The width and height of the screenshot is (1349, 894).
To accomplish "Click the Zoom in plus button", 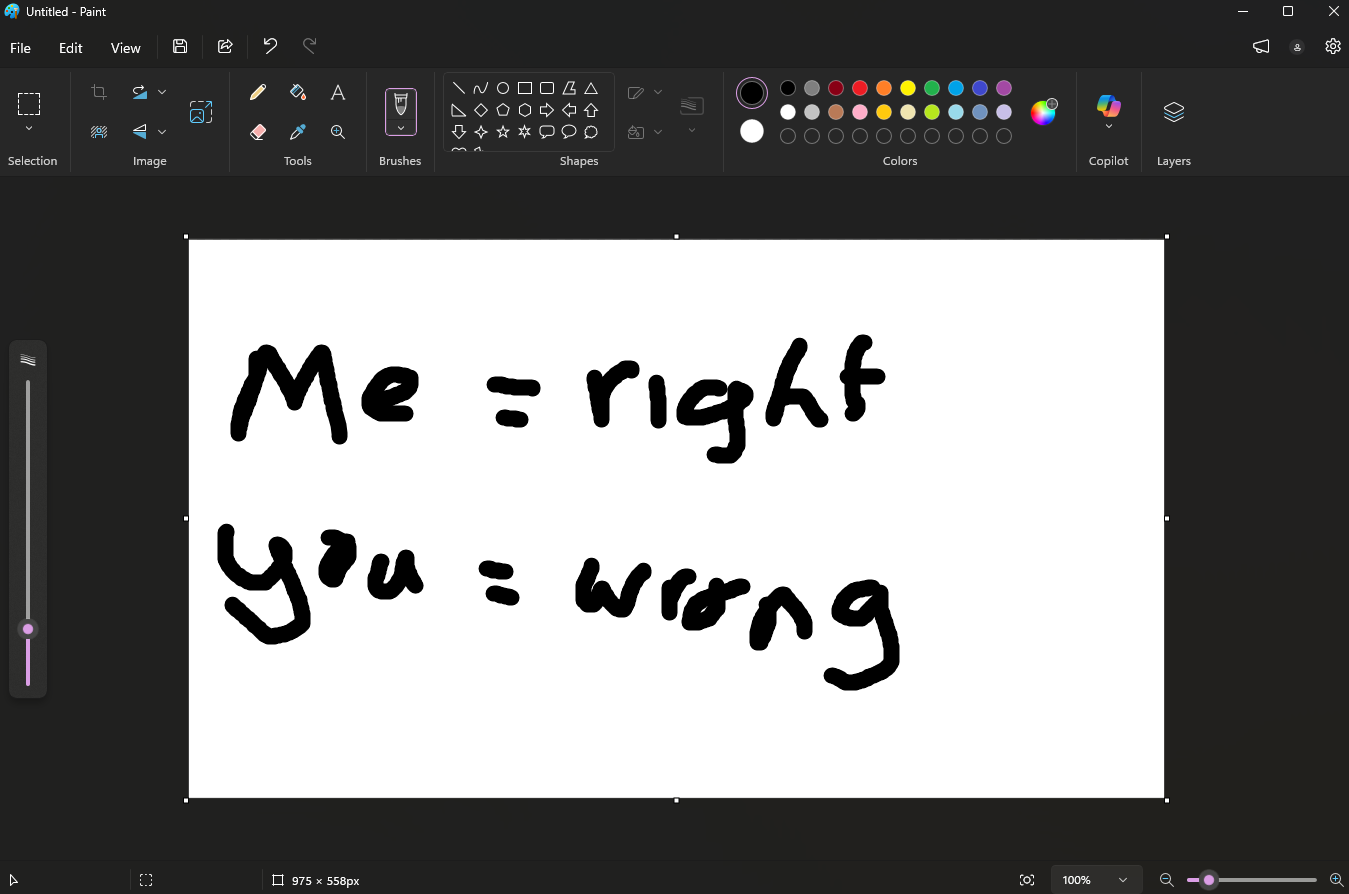I will (1336, 880).
